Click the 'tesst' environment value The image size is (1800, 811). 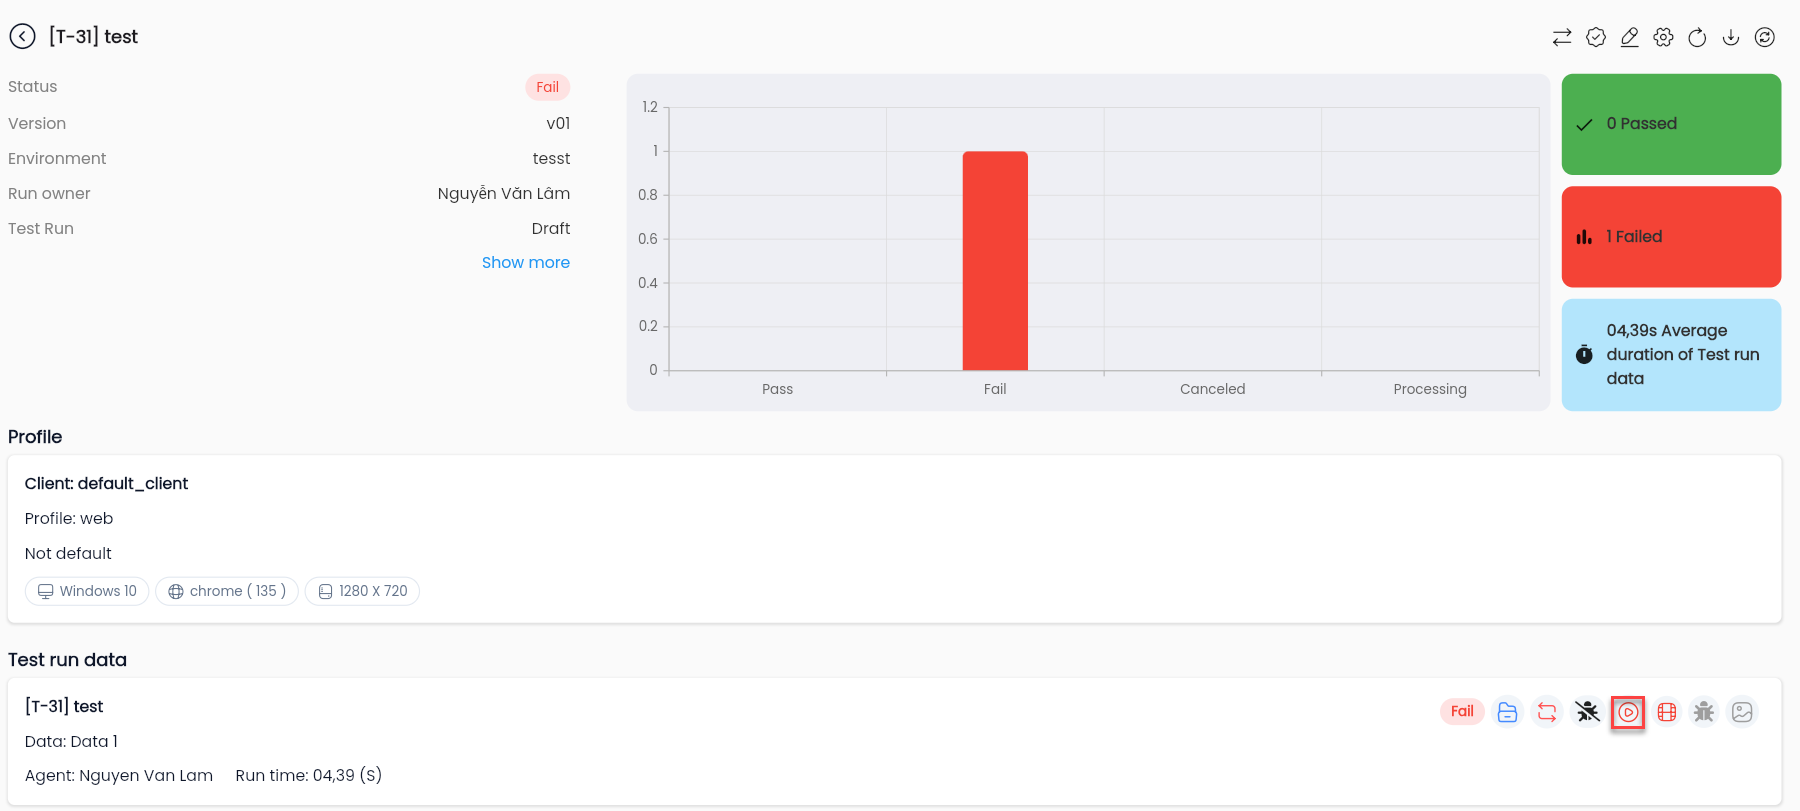click(x=551, y=159)
